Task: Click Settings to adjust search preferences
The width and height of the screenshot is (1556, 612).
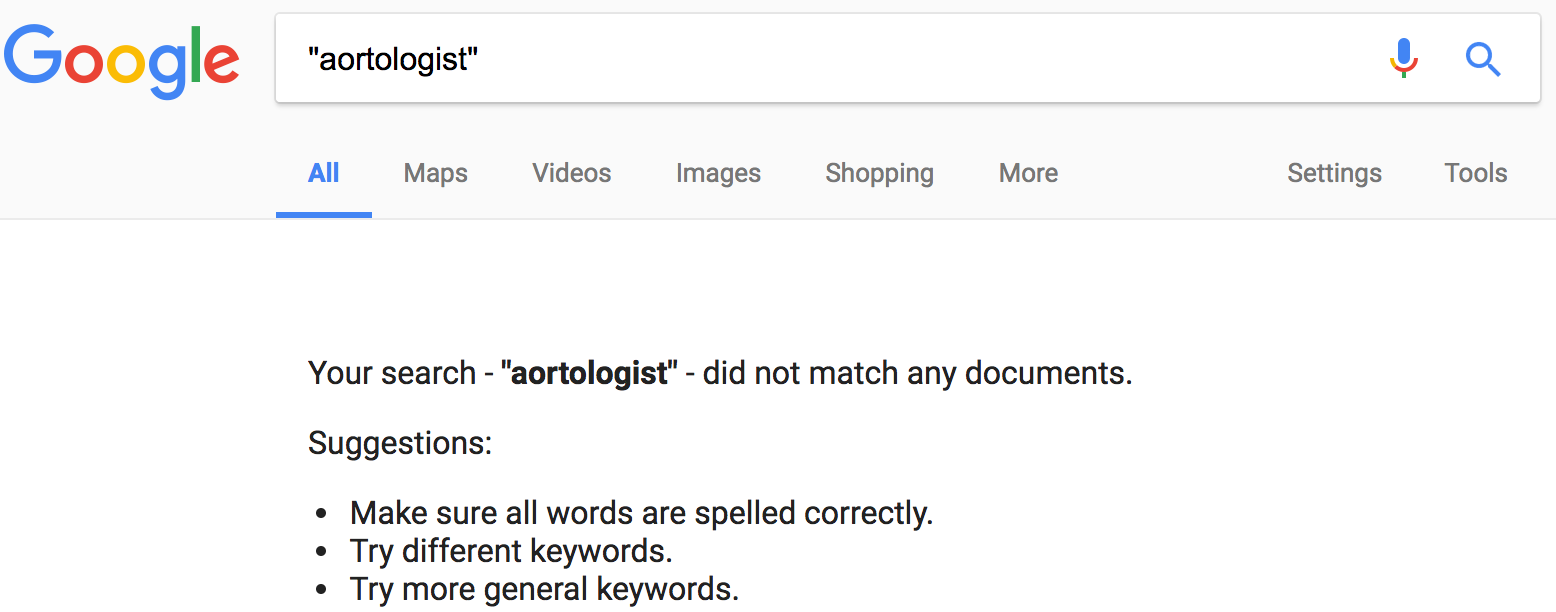Action: 1334,172
